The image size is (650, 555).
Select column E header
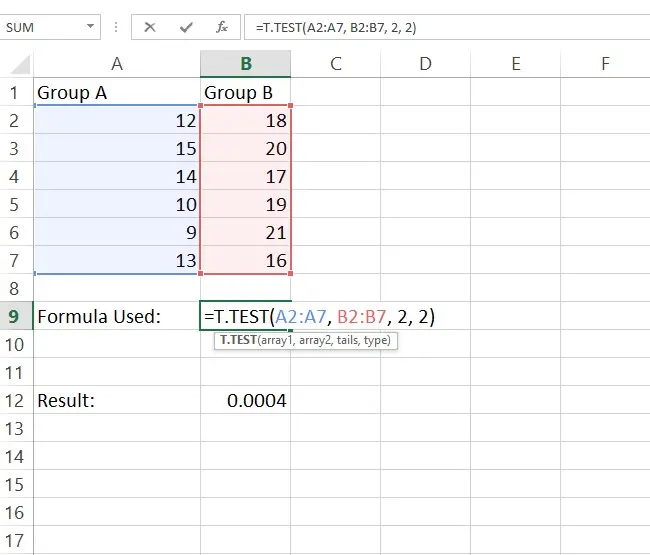coord(516,64)
